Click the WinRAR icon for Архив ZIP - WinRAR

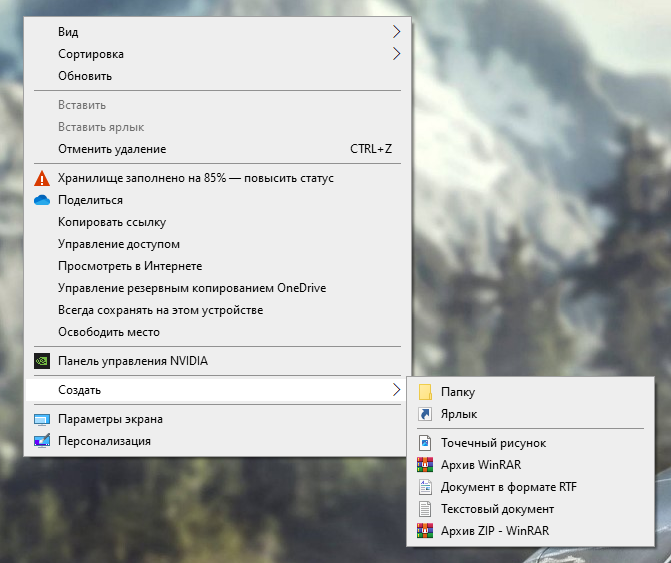pos(425,530)
